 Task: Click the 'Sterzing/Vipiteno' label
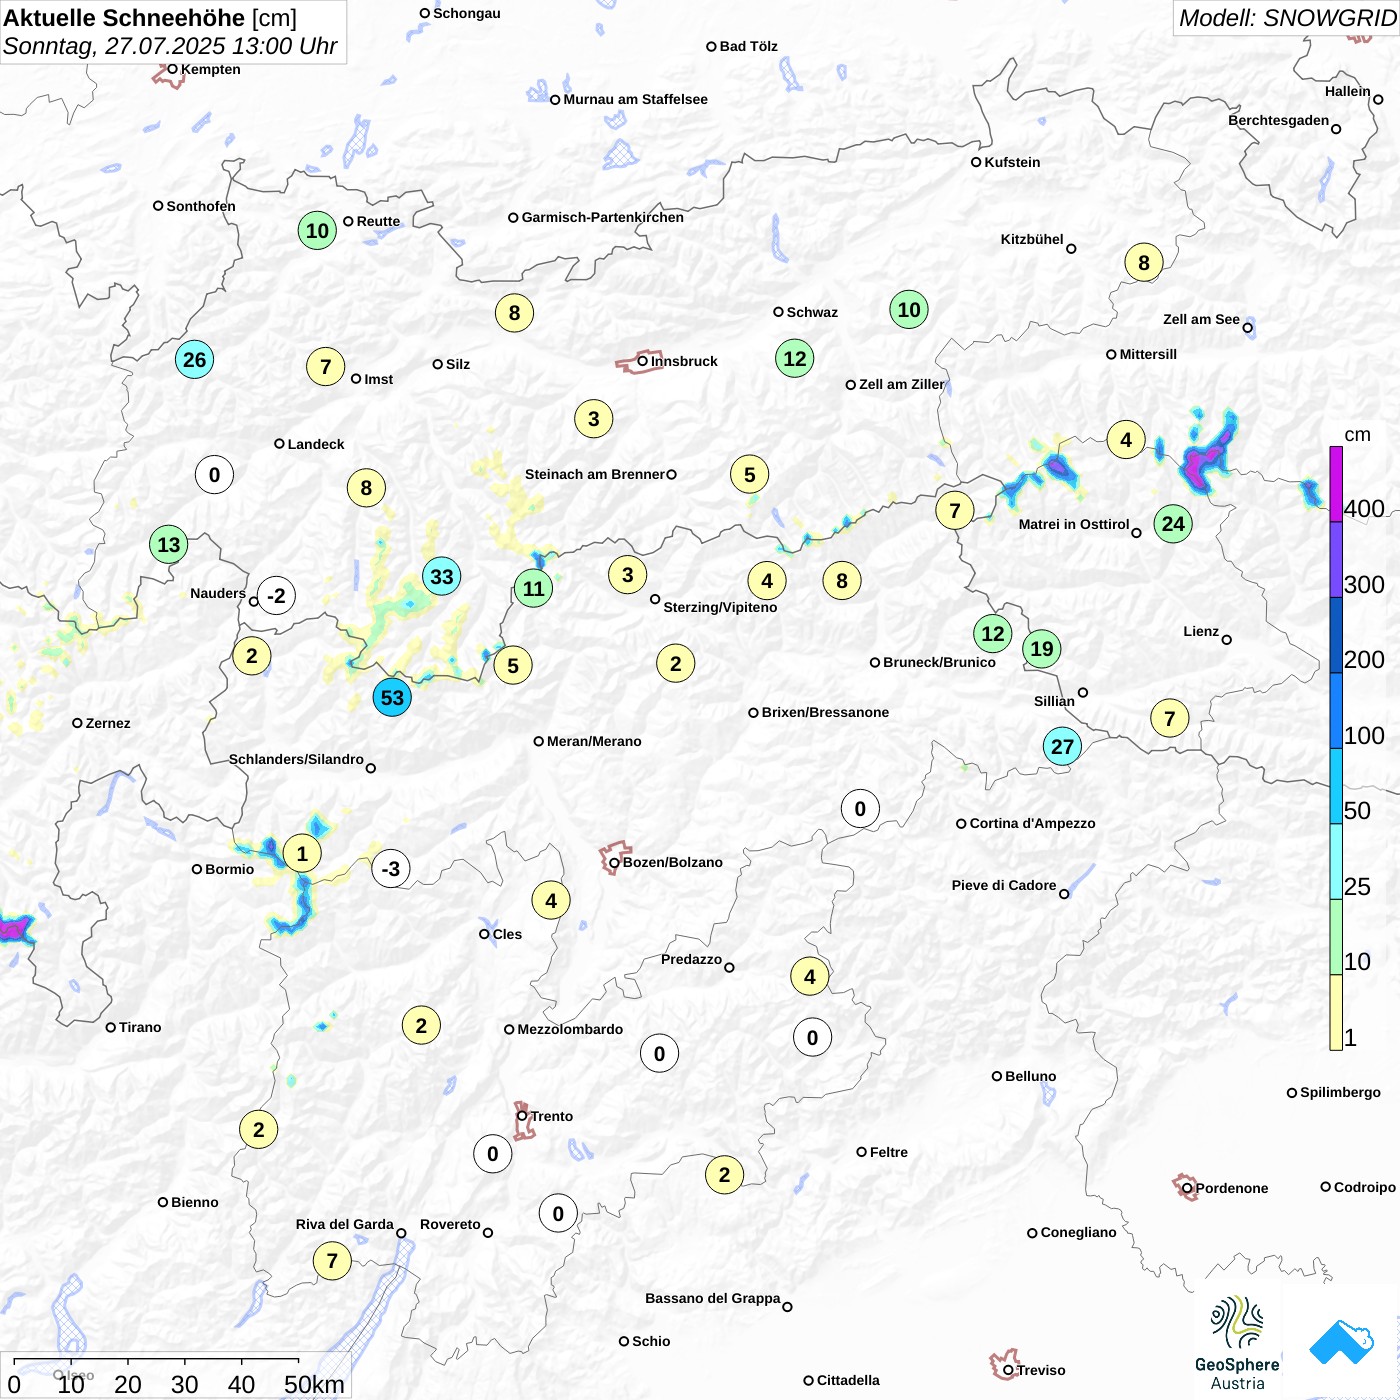click(720, 607)
